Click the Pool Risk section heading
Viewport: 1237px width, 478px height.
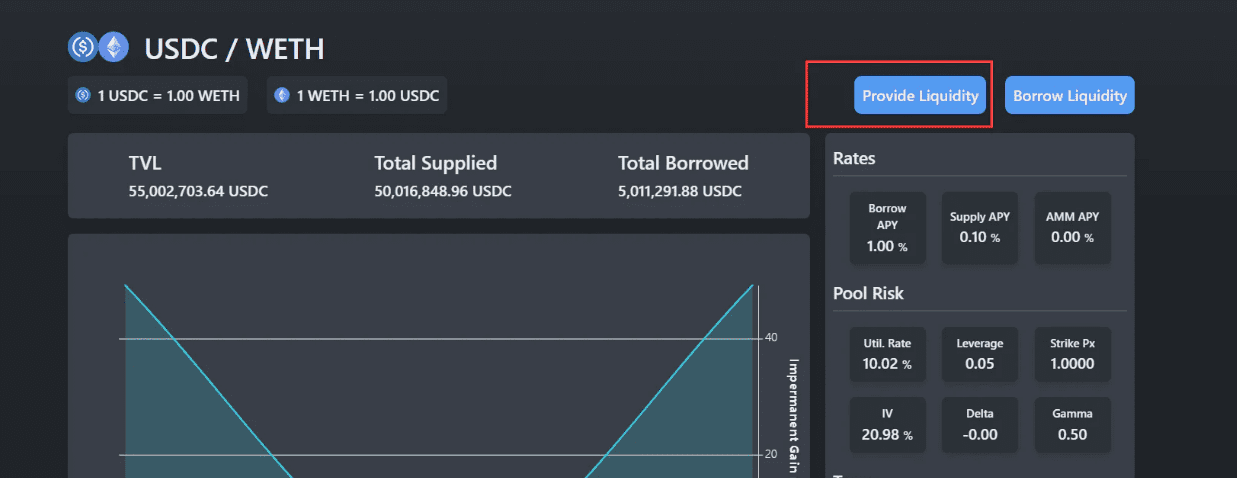click(868, 293)
